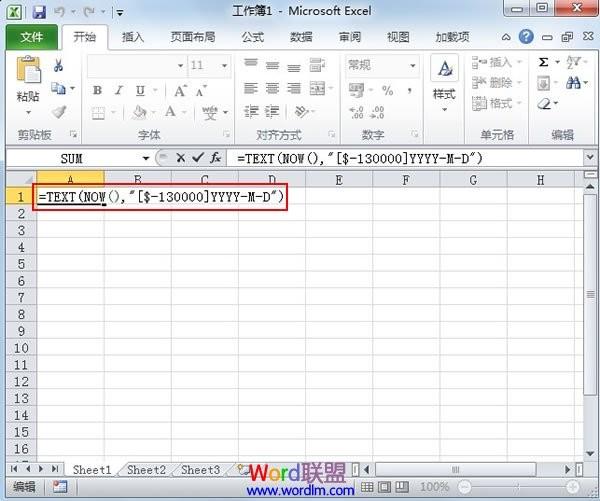The image size is (600, 501).
Task: Click the Sort and Filter icon
Action: tap(573, 62)
